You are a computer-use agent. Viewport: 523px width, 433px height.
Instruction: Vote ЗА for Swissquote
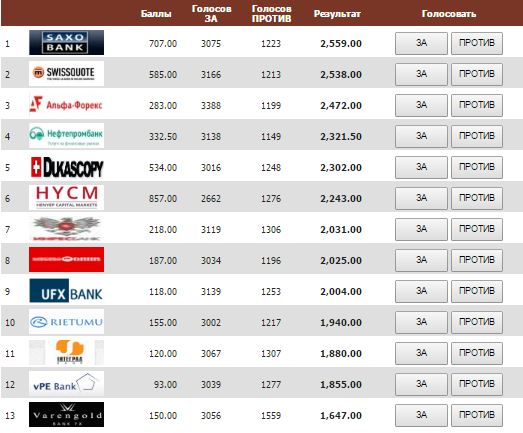pyautogui.click(x=421, y=74)
